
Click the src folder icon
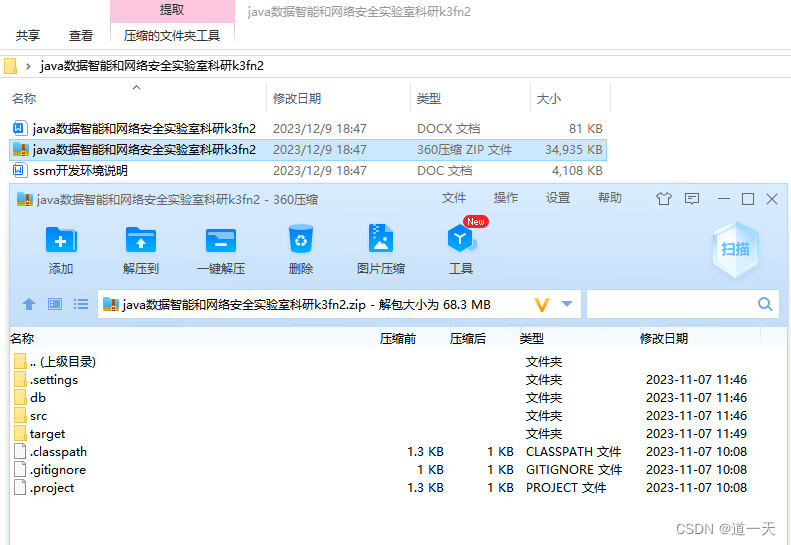coord(20,416)
